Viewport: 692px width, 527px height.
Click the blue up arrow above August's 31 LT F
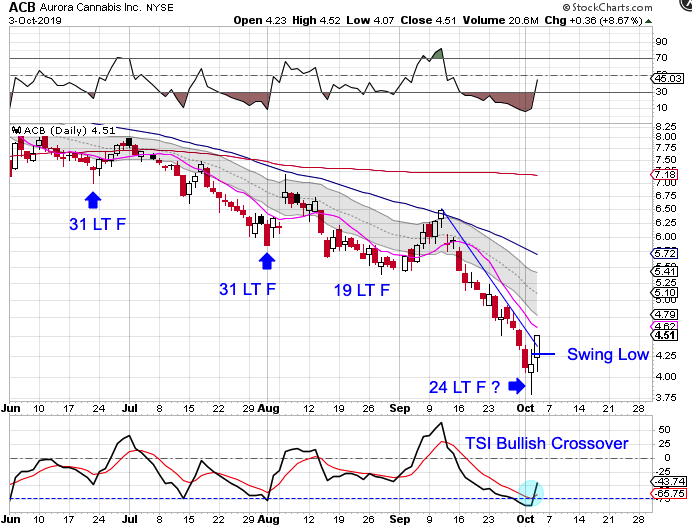click(267, 261)
